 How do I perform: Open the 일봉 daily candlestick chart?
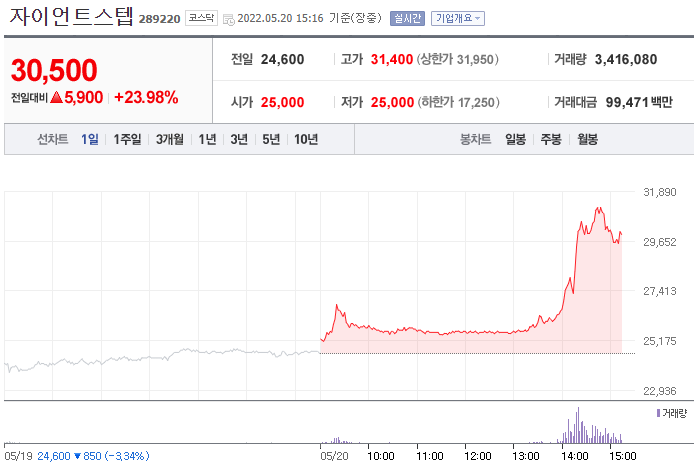pos(516,139)
